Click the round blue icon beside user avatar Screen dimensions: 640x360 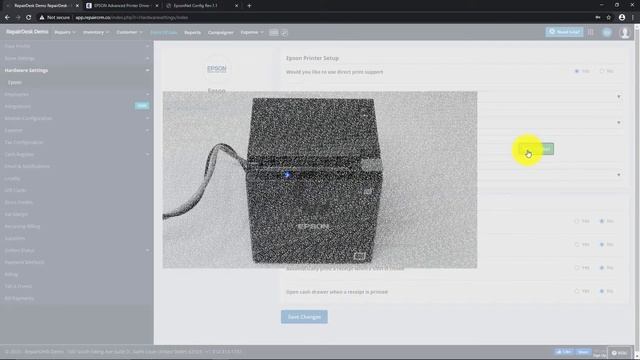[x=607, y=32]
